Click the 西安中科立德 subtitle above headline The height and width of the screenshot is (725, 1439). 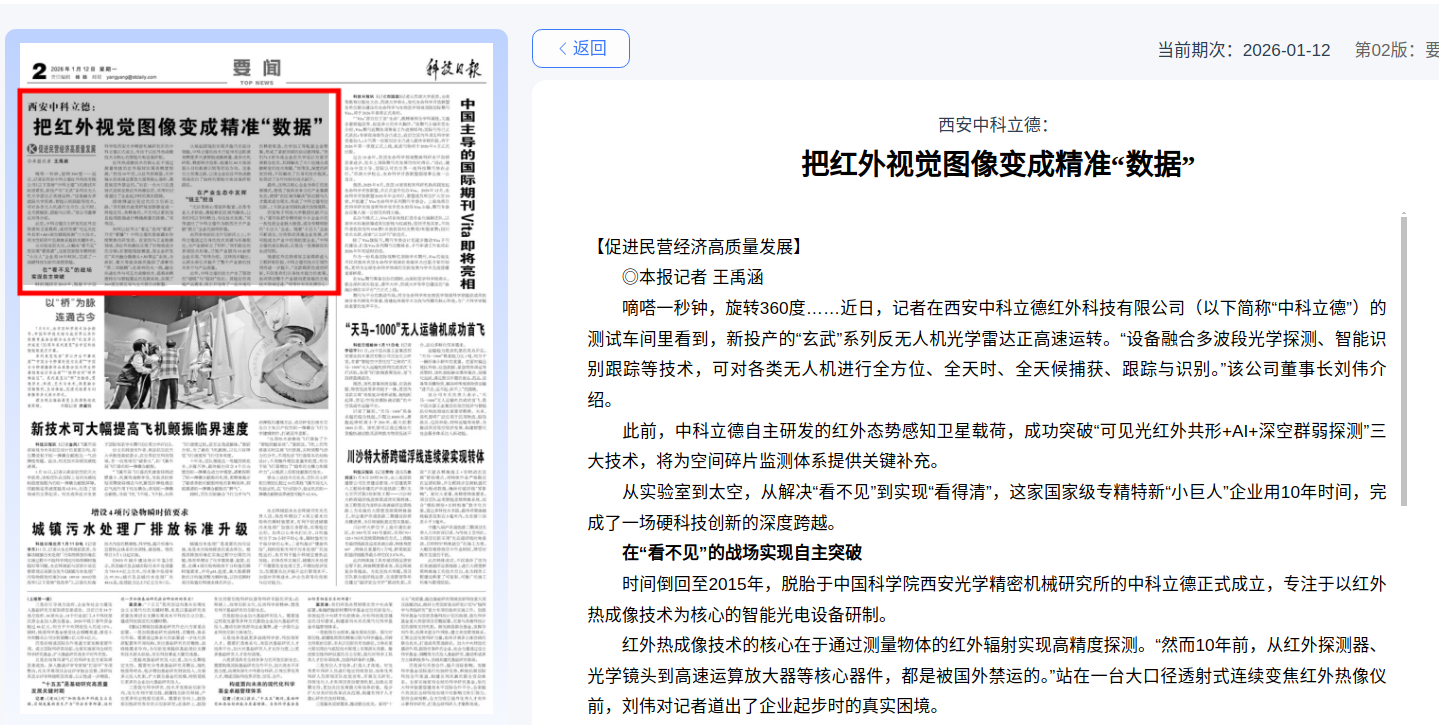pyautogui.click(x=992, y=125)
